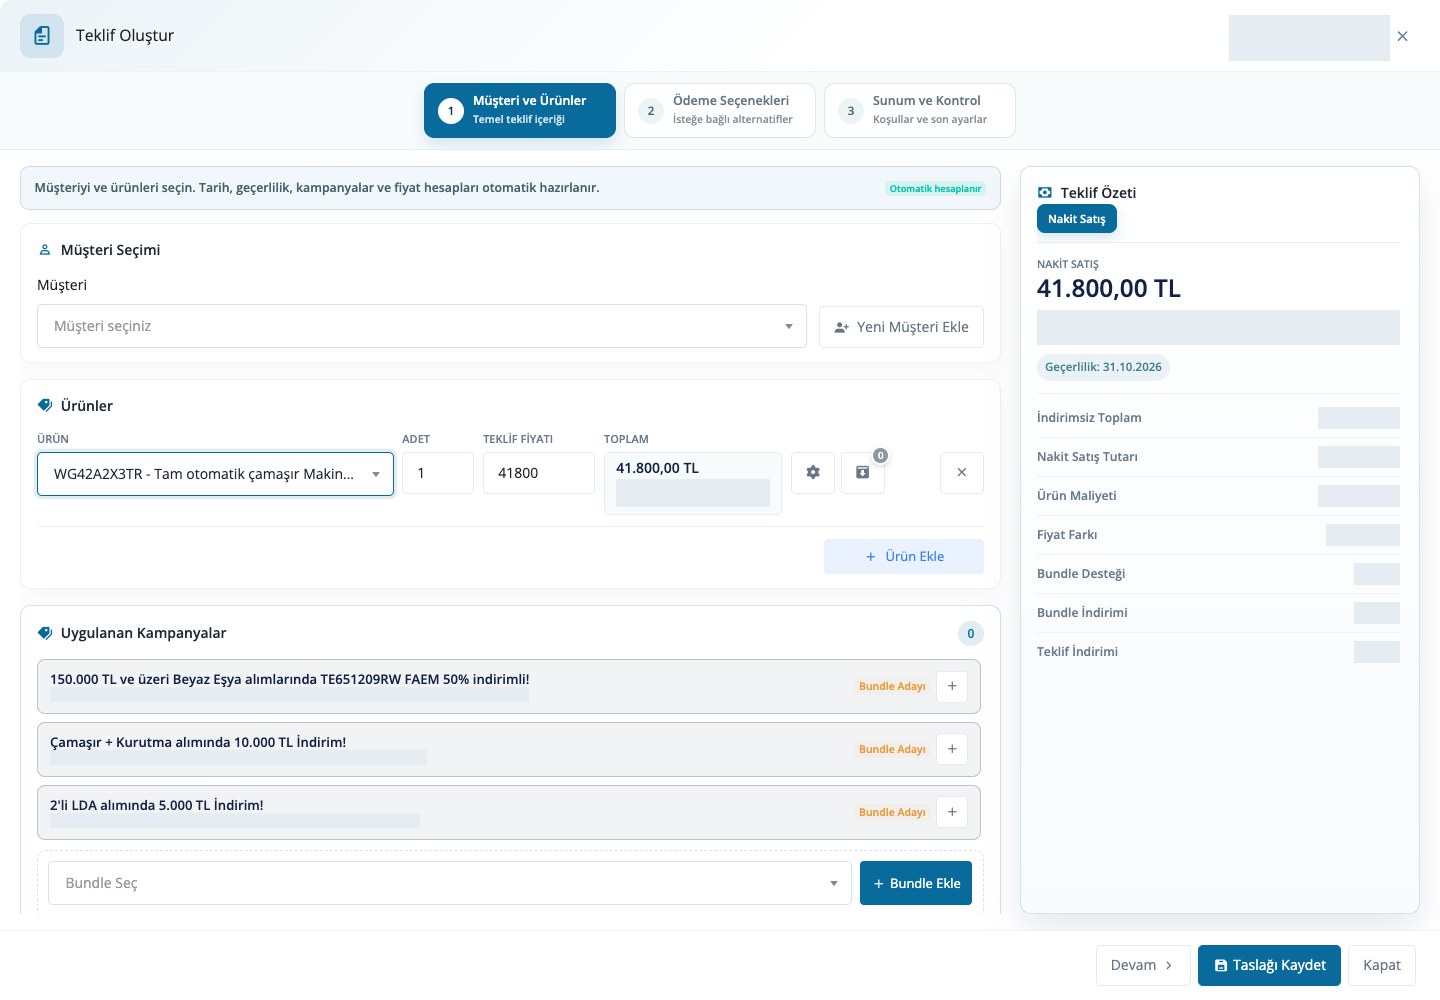Image resolution: width=1440 pixels, height=1000 pixels.
Task: Click the Fiyat Farkı label
Action: coord(1067,535)
